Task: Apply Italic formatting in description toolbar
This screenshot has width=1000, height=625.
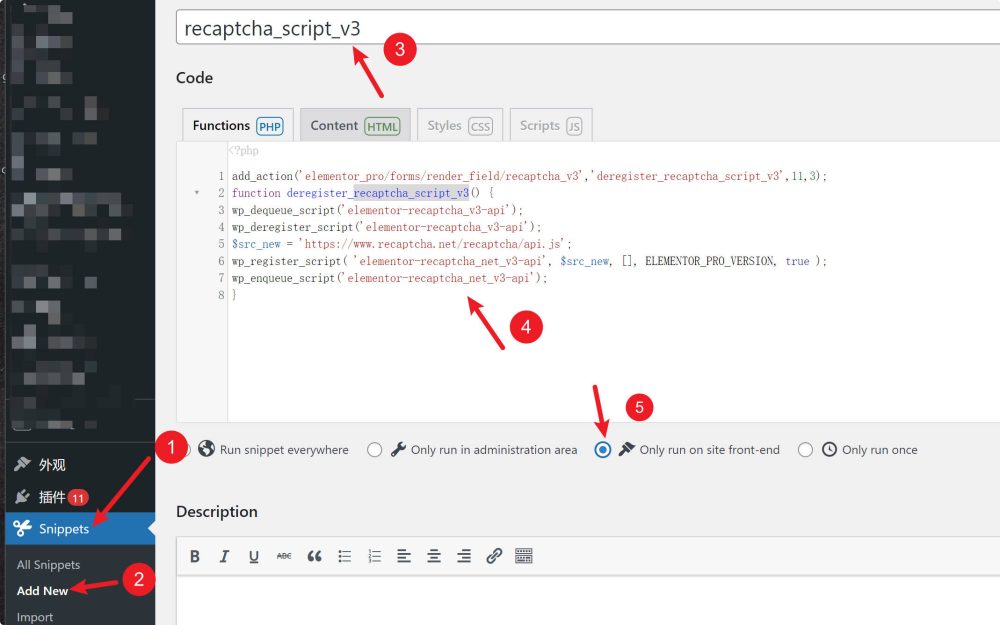Action: 224,556
